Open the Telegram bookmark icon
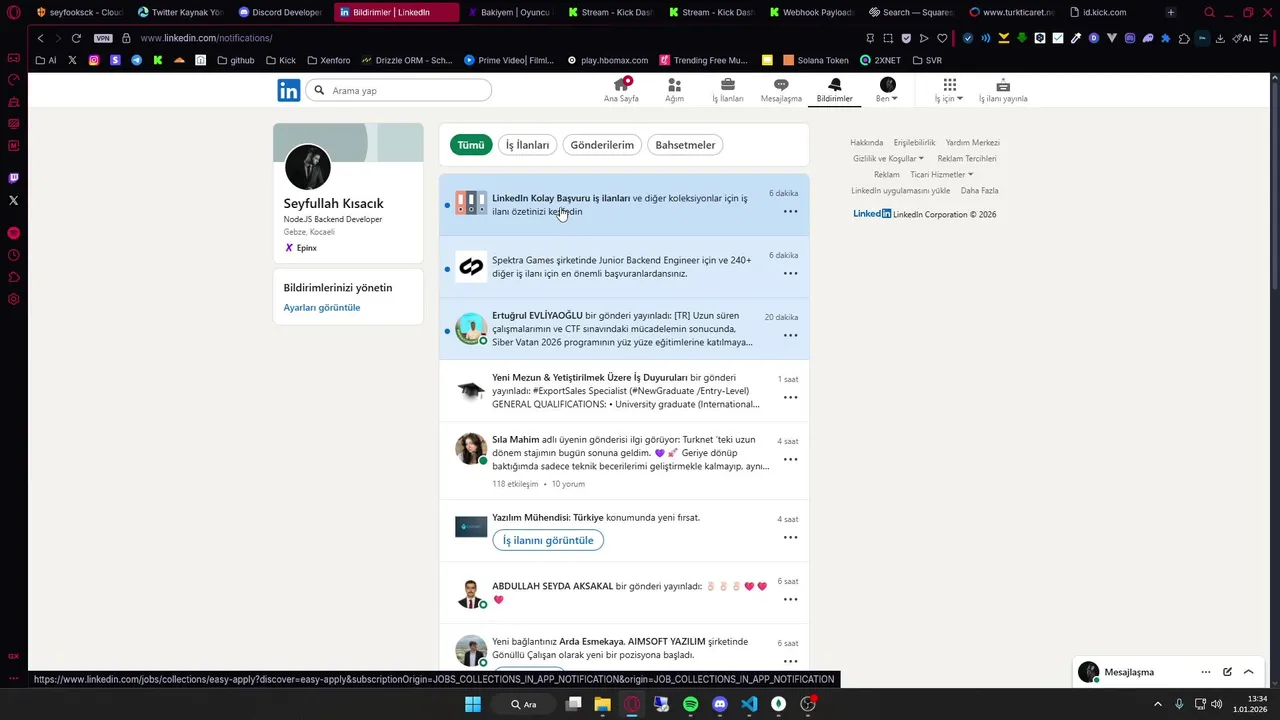The image size is (1280, 720). tap(137, 60)
